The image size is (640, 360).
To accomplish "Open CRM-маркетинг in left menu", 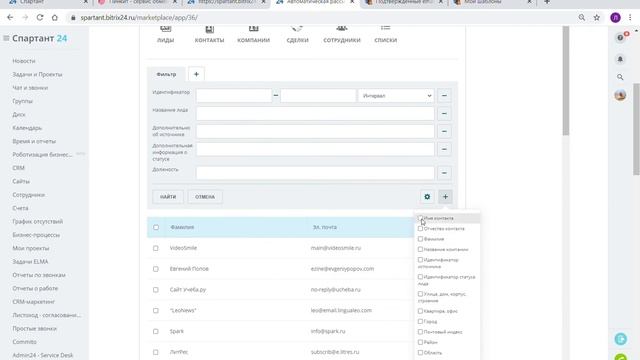I will point(33,302).
